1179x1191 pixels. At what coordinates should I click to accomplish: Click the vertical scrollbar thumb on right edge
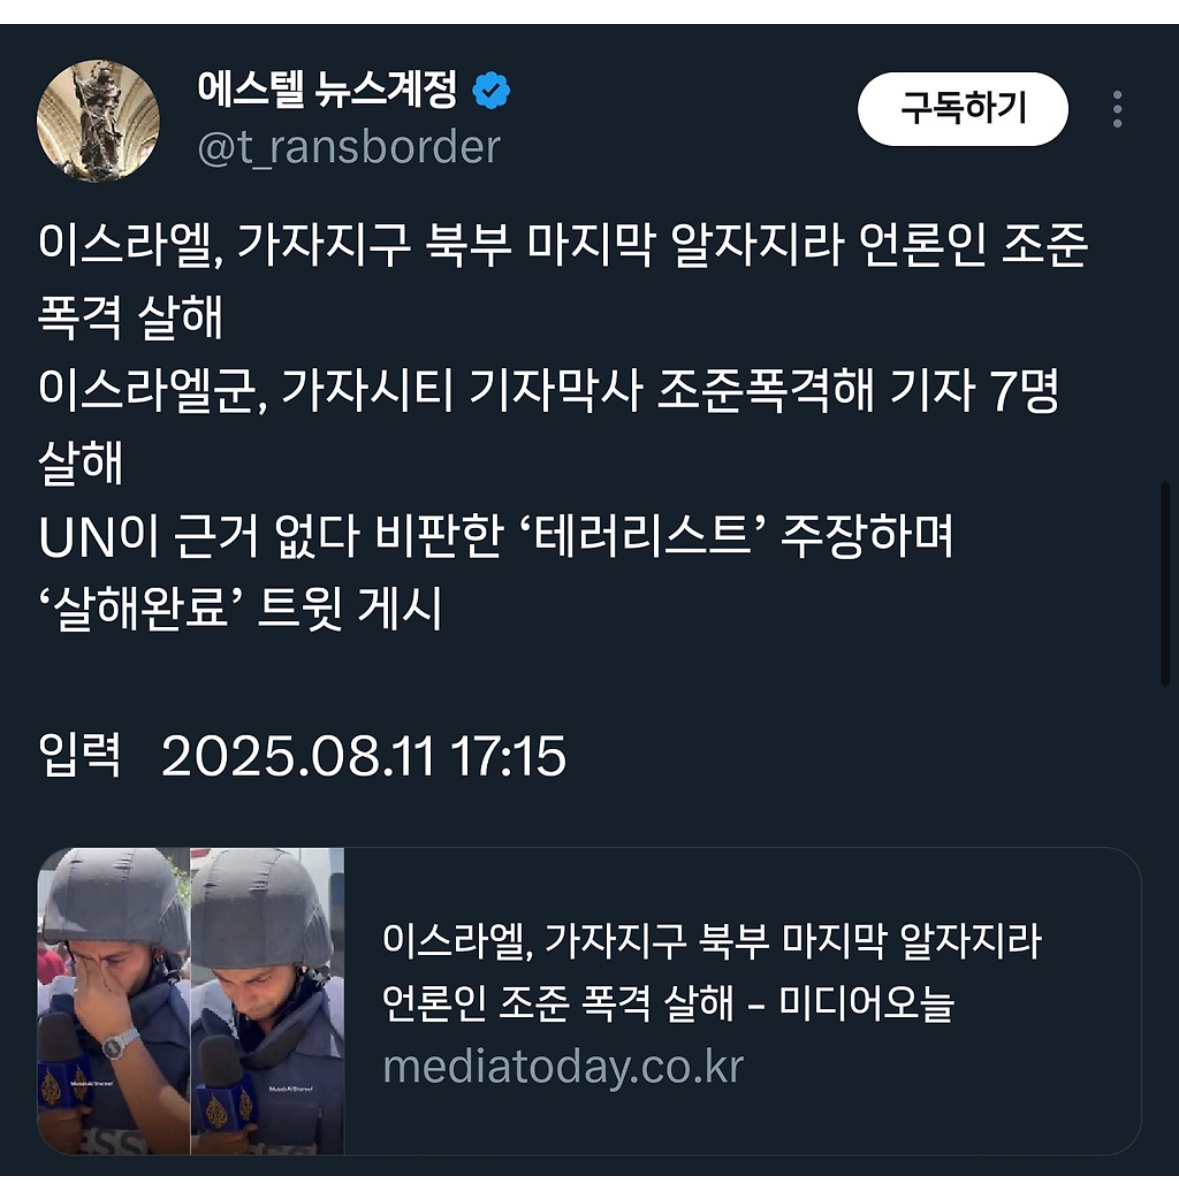point(1165,583)
